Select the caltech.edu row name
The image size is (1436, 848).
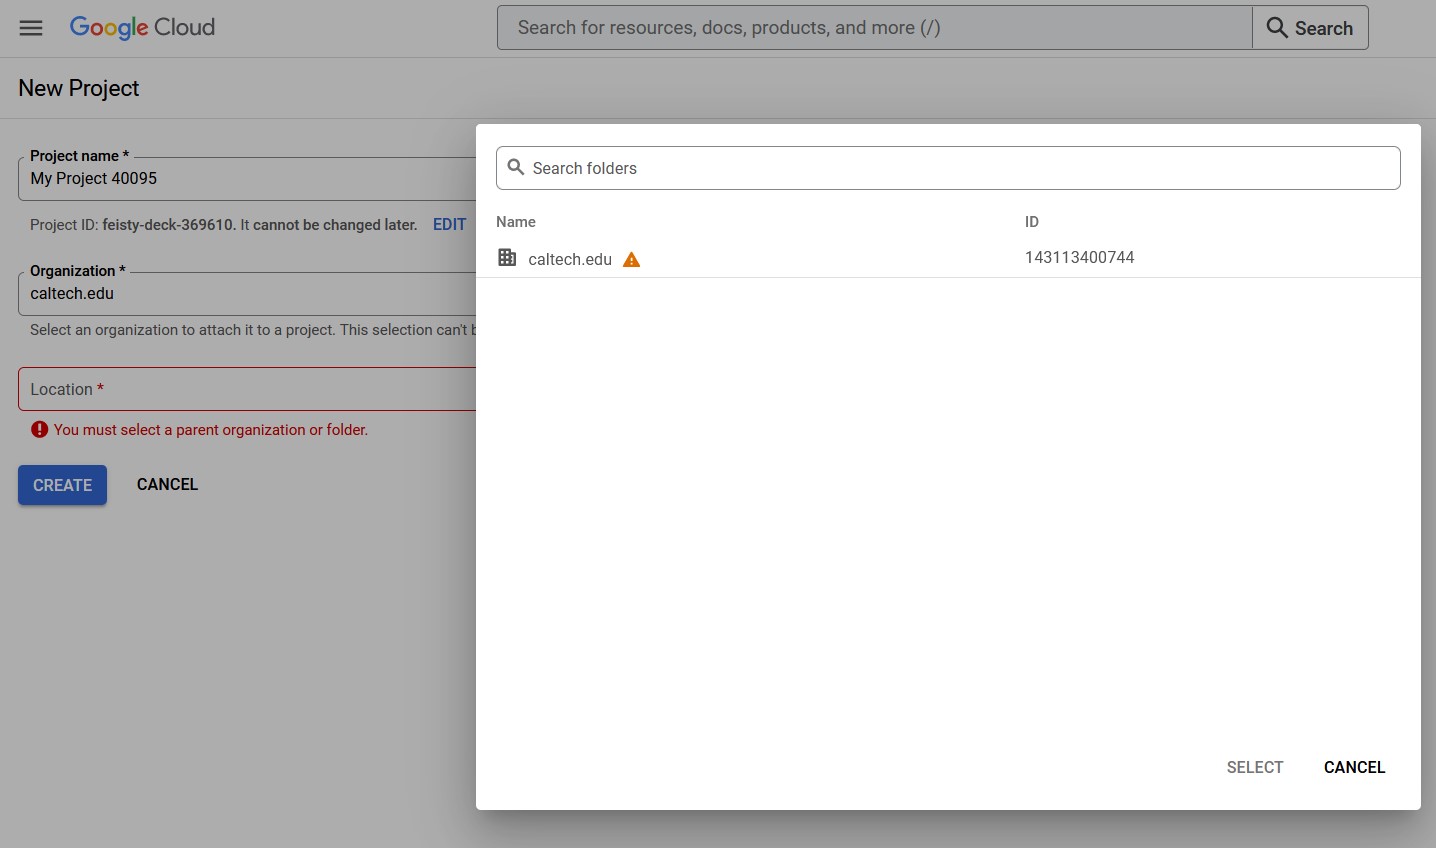570,259
